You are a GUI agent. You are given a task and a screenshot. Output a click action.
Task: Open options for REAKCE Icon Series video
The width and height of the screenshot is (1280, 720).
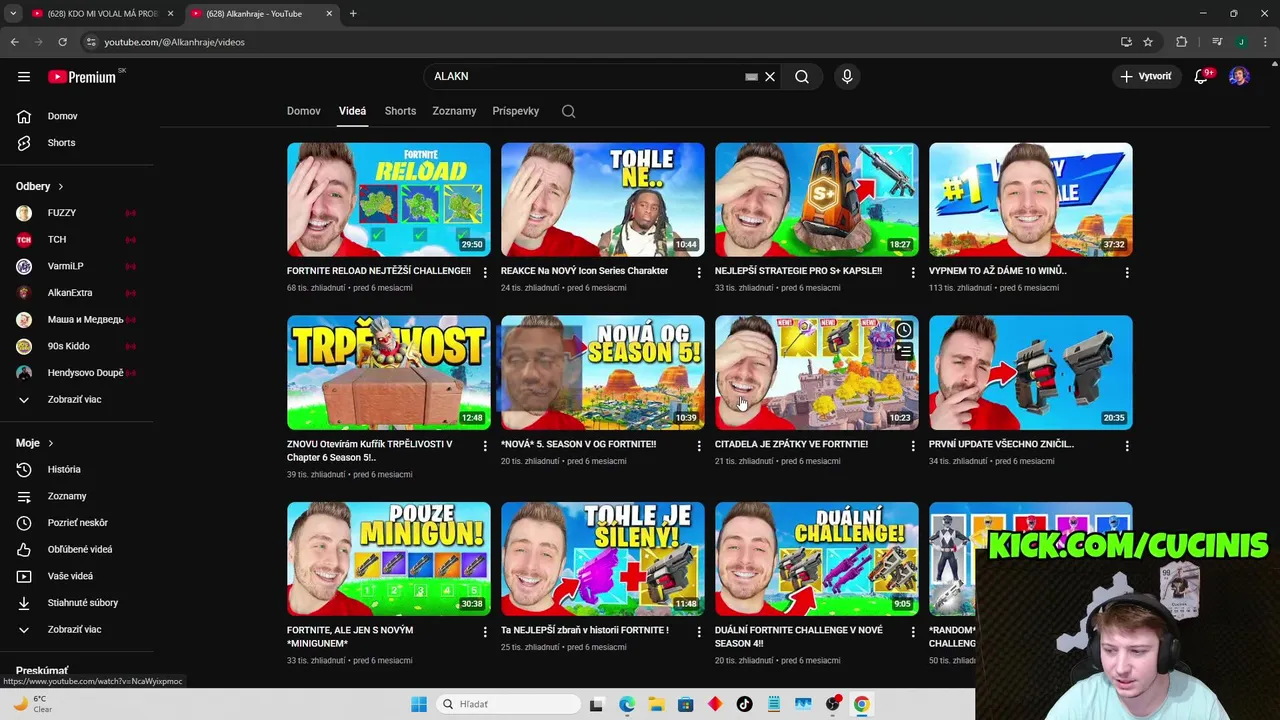(699, 272)
